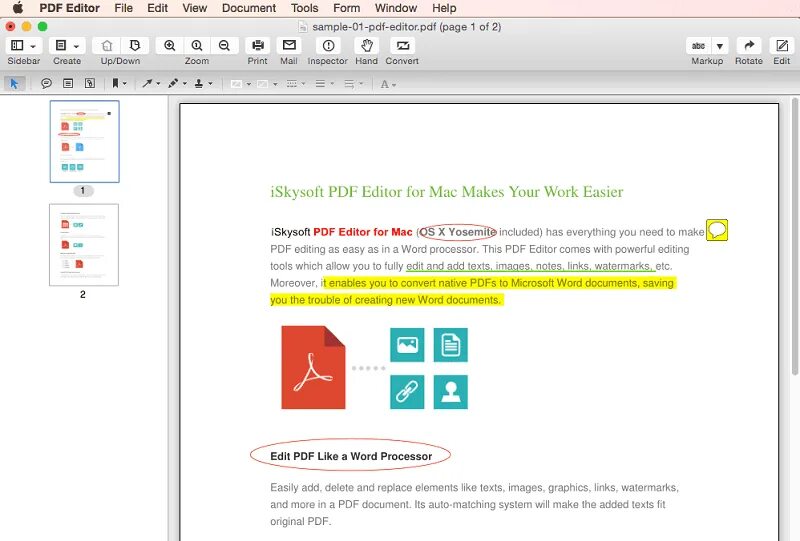Image resolution: width=800 pixels, height=541 pixels.
Task: Open the Document menu
Action: tap(249, 8)
